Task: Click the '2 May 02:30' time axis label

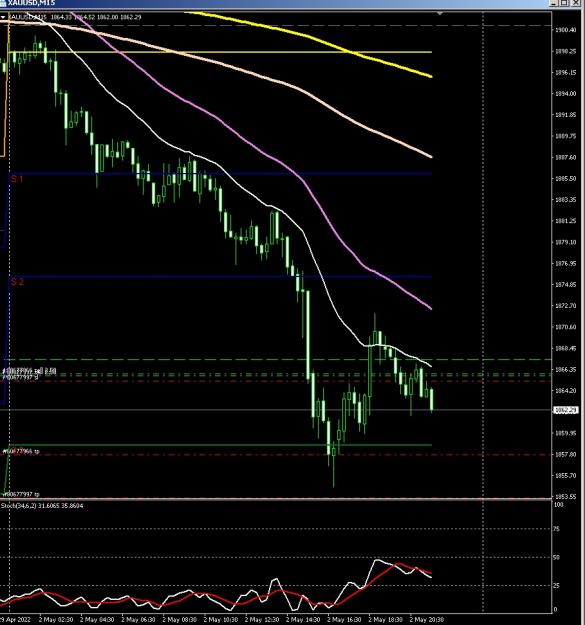Action: 56,619
